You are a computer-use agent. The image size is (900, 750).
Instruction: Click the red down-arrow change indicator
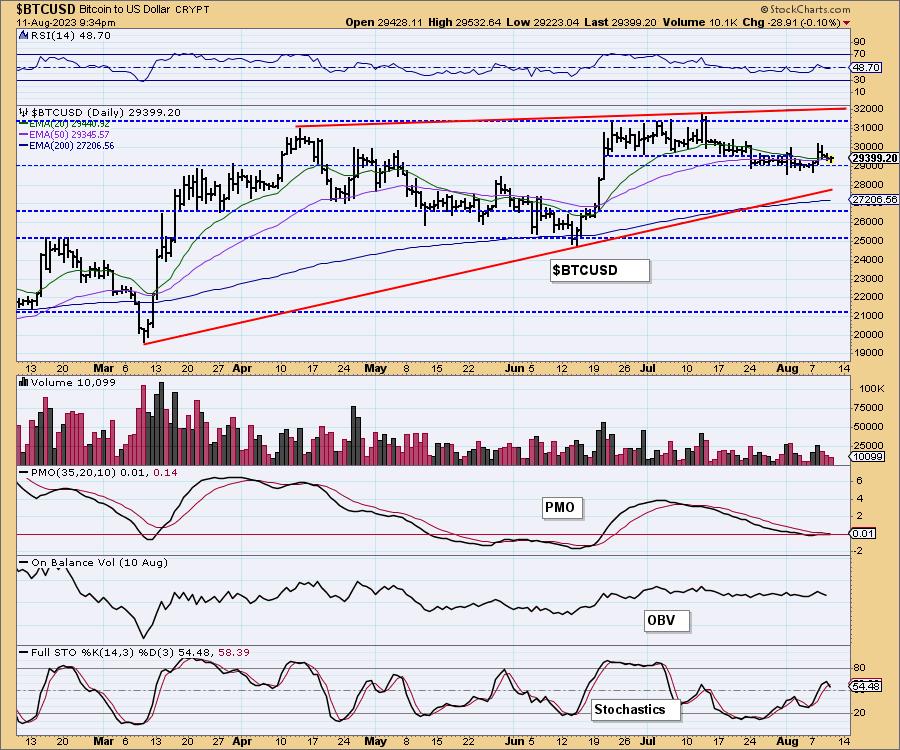click(847, 22)
